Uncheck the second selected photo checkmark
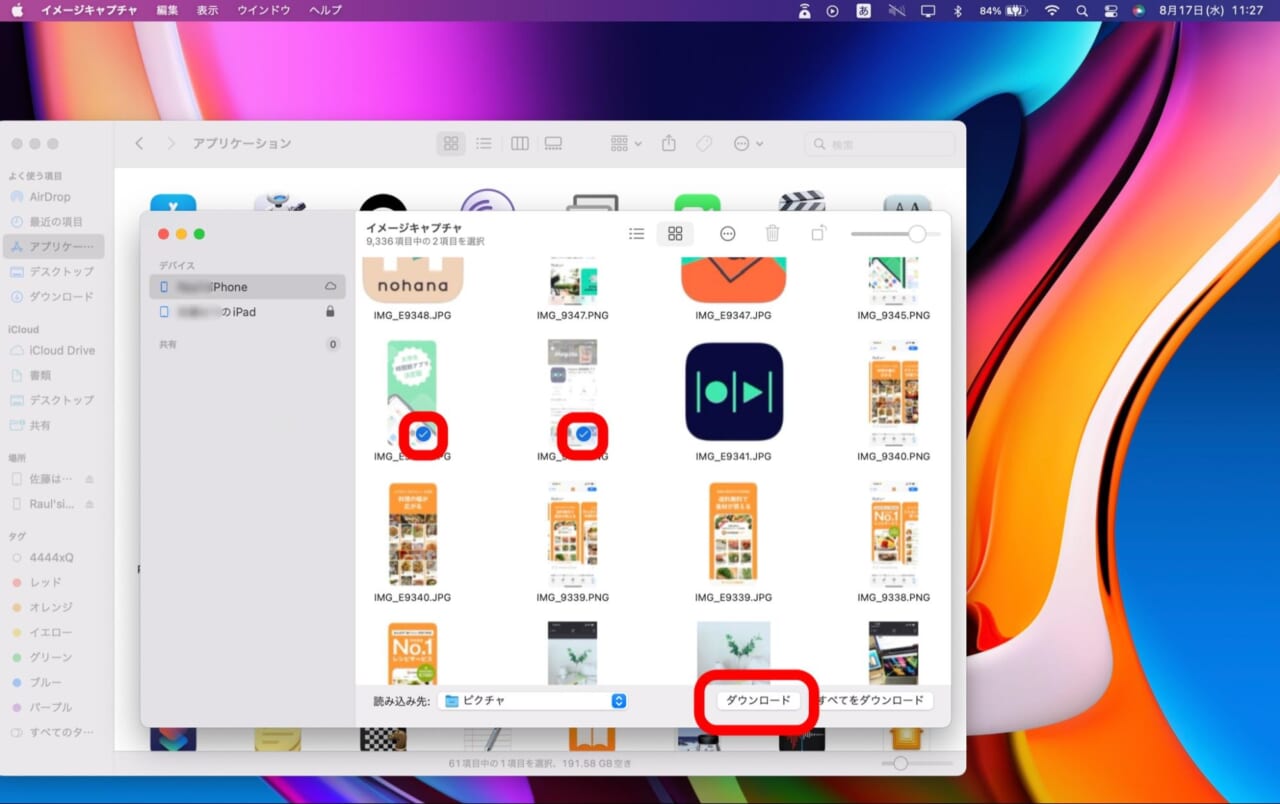The height and width of the screenshot is (804, 1280). [x=583, y=434]
